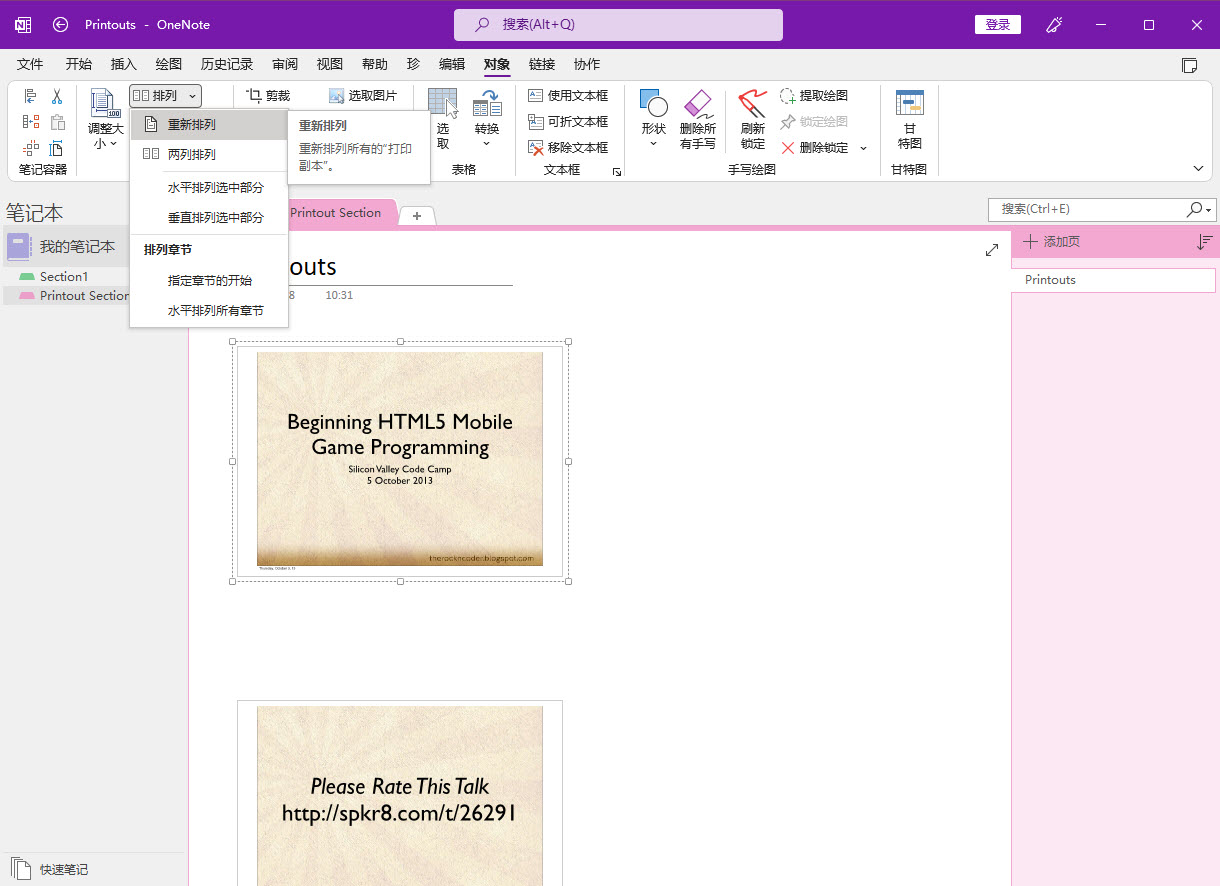The image size is (1220, 886).
Task: Add a new section with plus tab
Action: tap(417, 215)
